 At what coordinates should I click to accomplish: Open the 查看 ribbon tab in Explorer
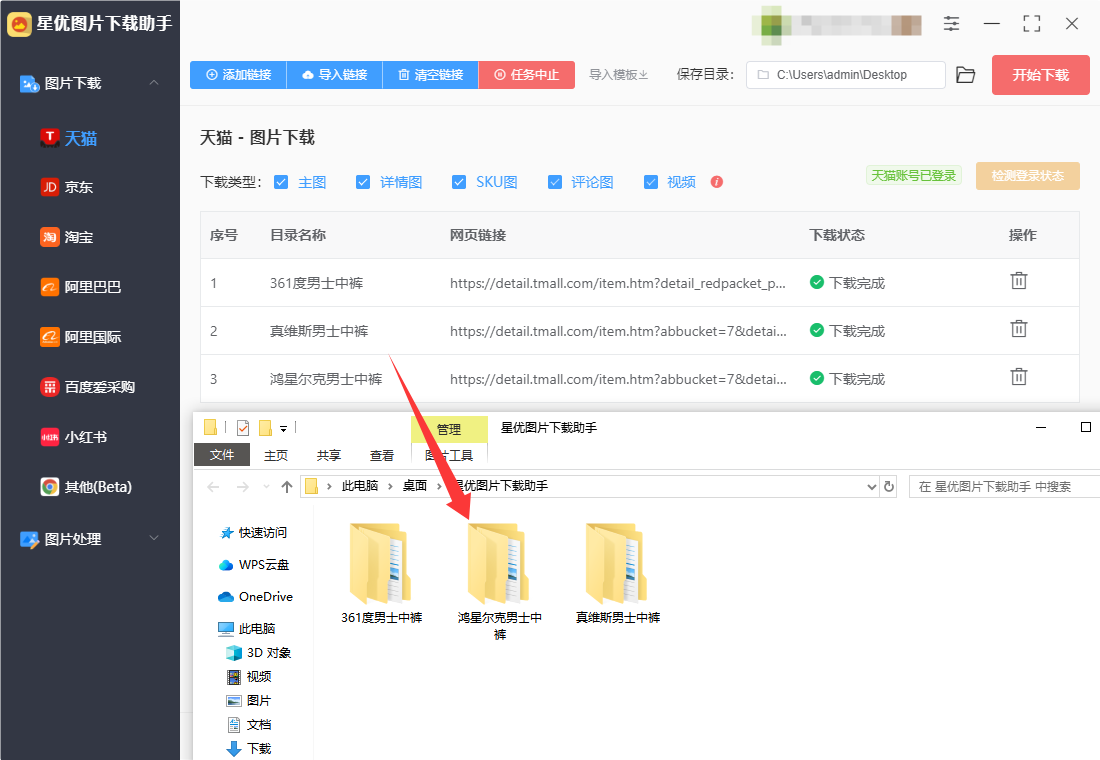click(x=382, y=455)
